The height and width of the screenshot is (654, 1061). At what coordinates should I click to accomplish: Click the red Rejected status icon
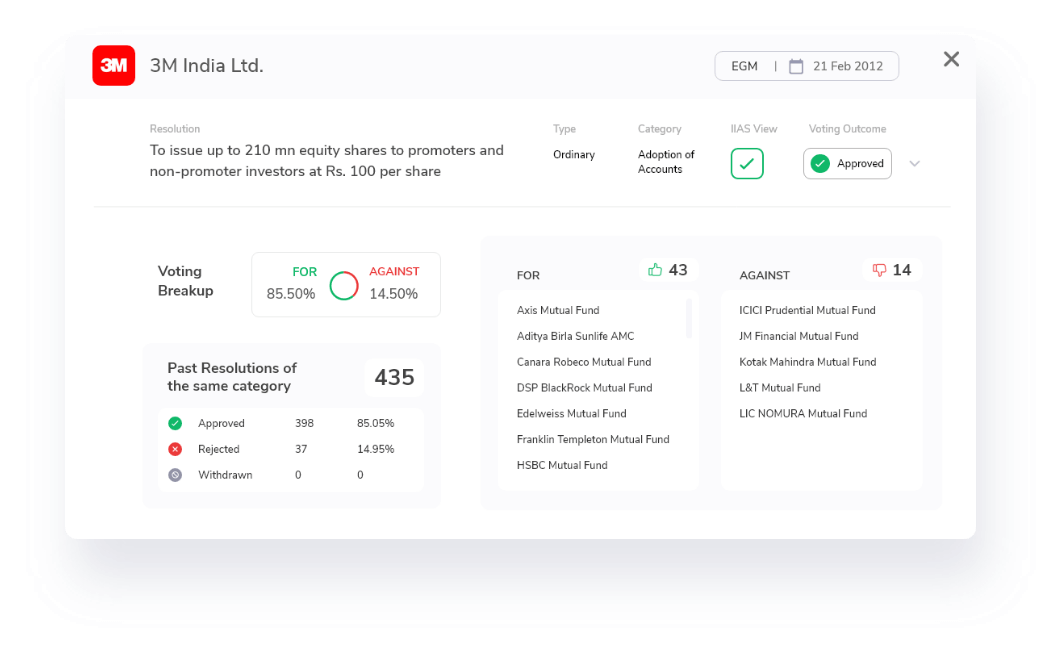tap(175, 450)
